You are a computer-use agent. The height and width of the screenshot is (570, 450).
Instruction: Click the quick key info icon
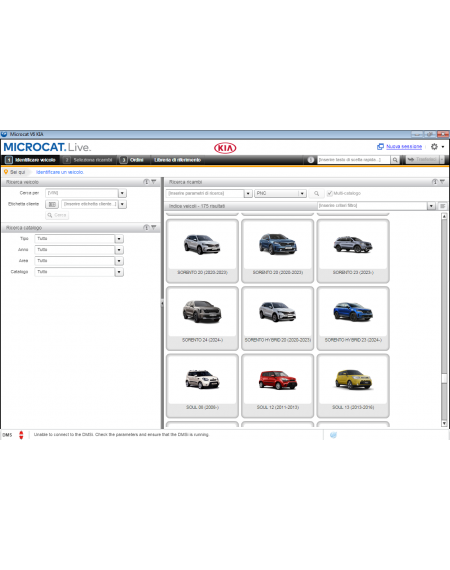click(x=310, y=160)
